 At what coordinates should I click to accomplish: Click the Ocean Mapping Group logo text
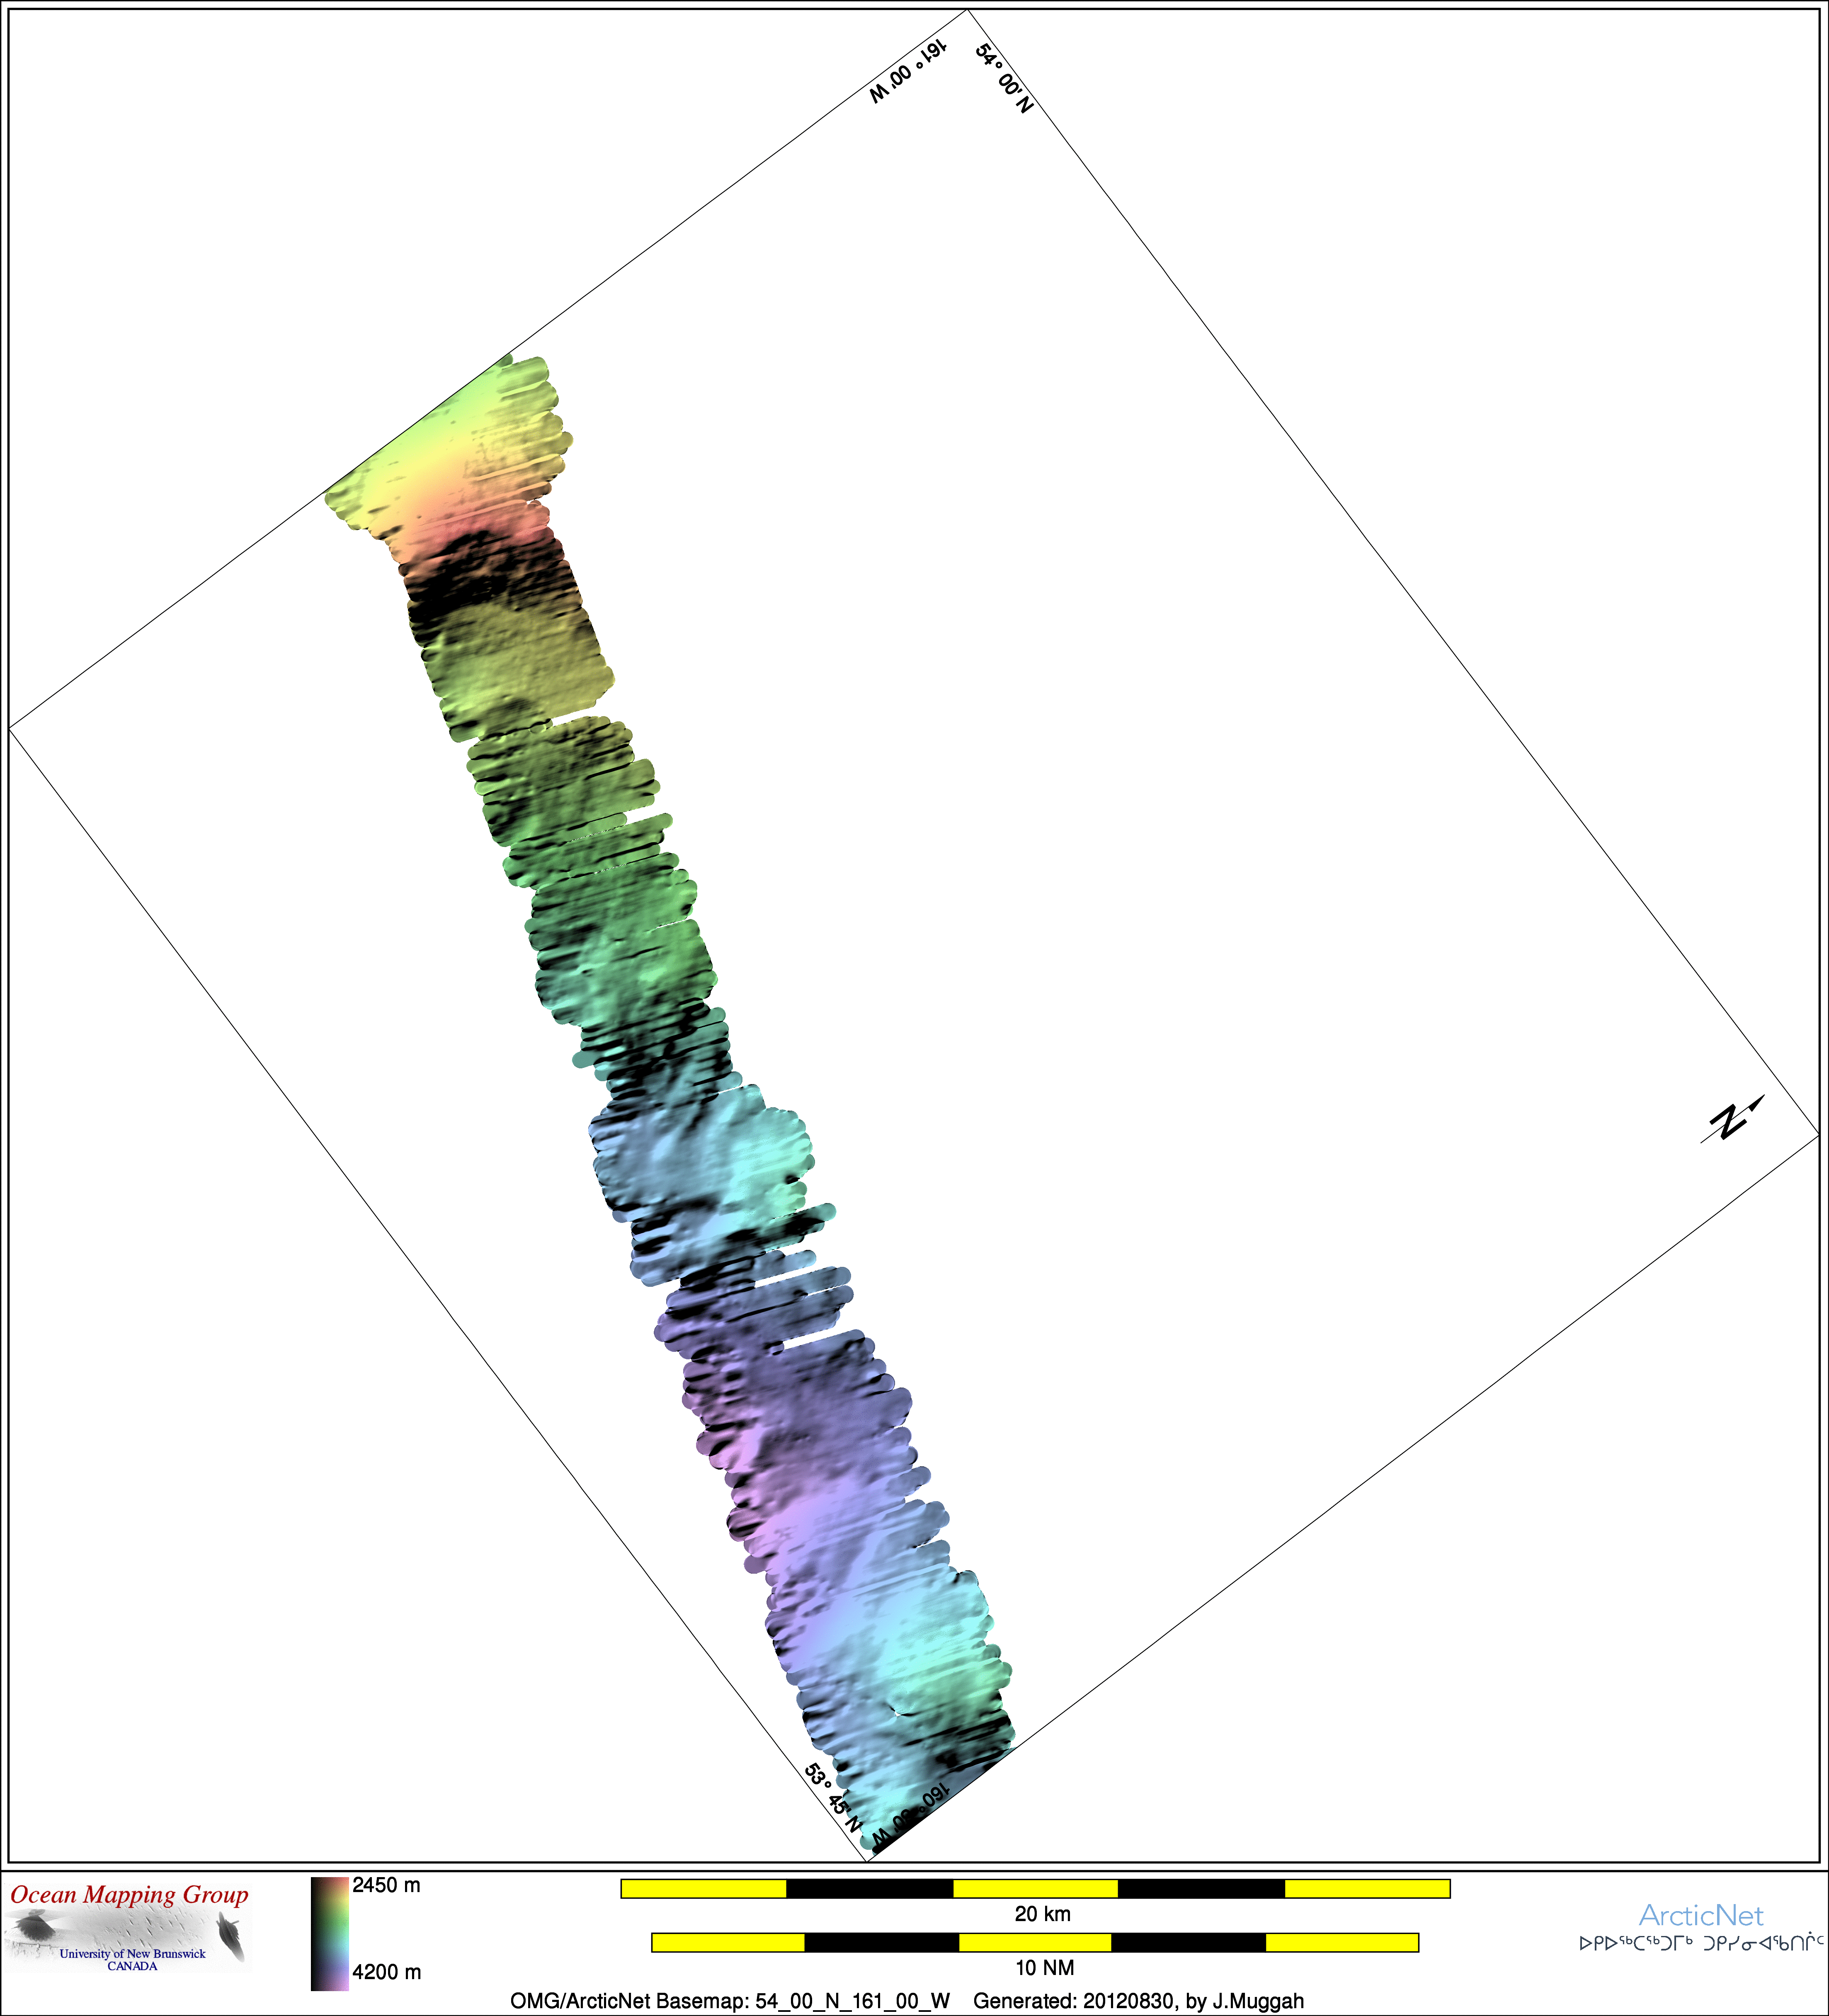coord(129,1894)
